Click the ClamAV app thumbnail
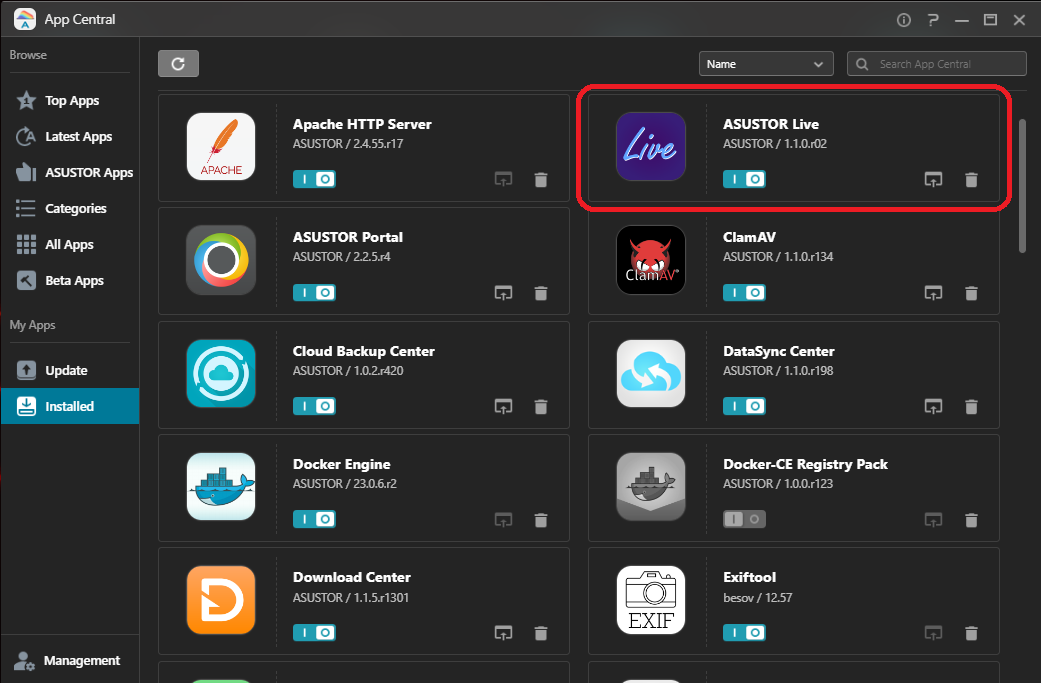The width and height of the screenshot is (1041, 683). pyautogui.click(x=651, y=260)
